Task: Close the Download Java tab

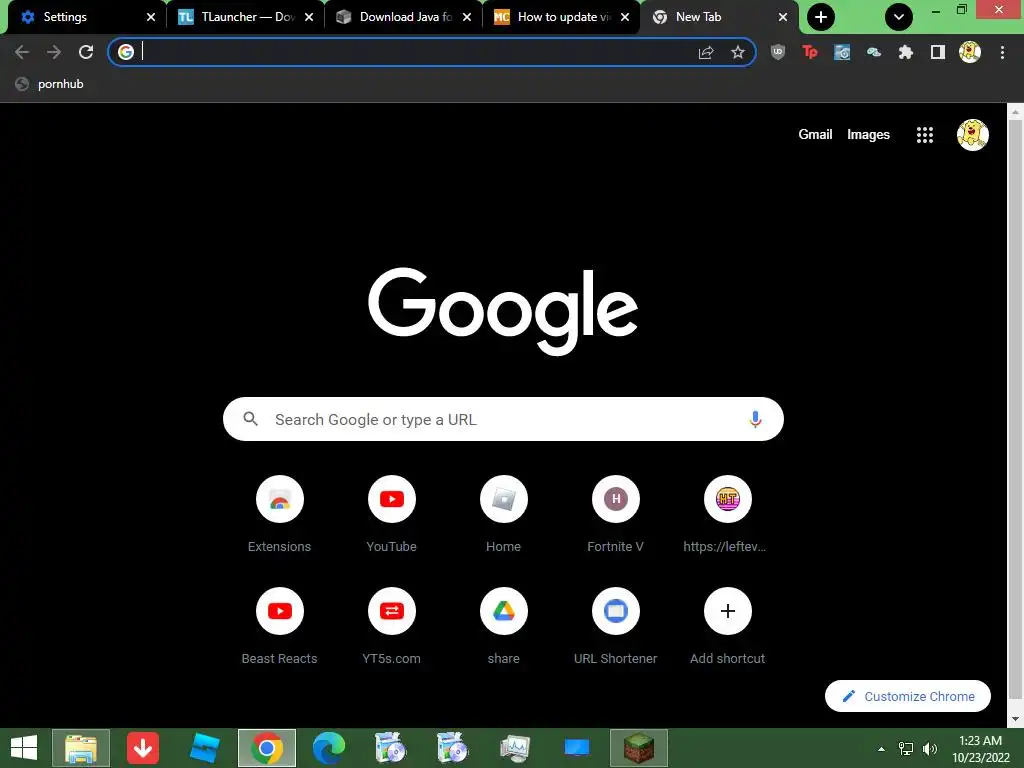Action: click(467, 17)
